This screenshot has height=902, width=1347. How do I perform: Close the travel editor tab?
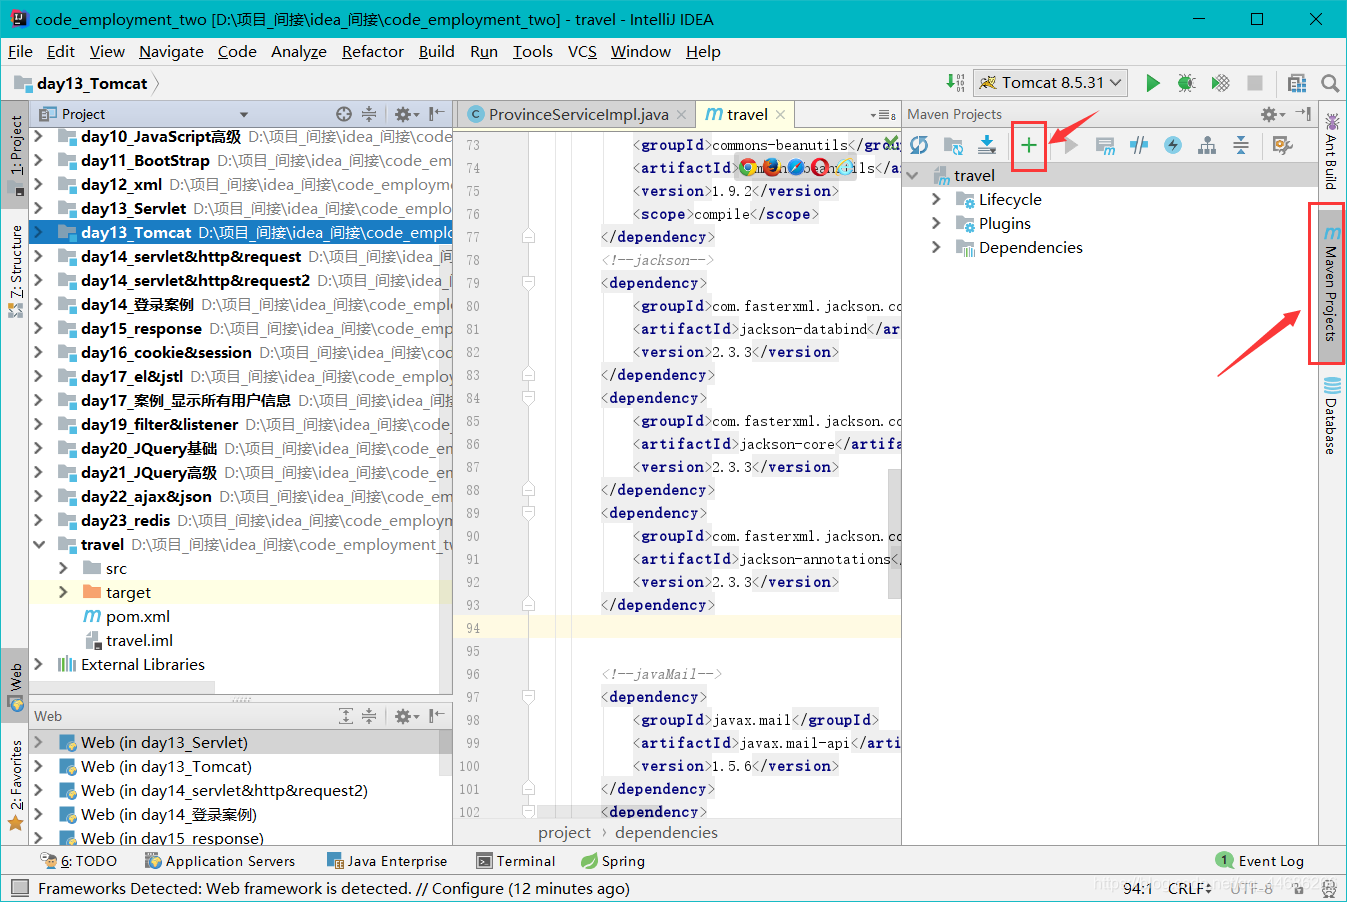[780, 114]
